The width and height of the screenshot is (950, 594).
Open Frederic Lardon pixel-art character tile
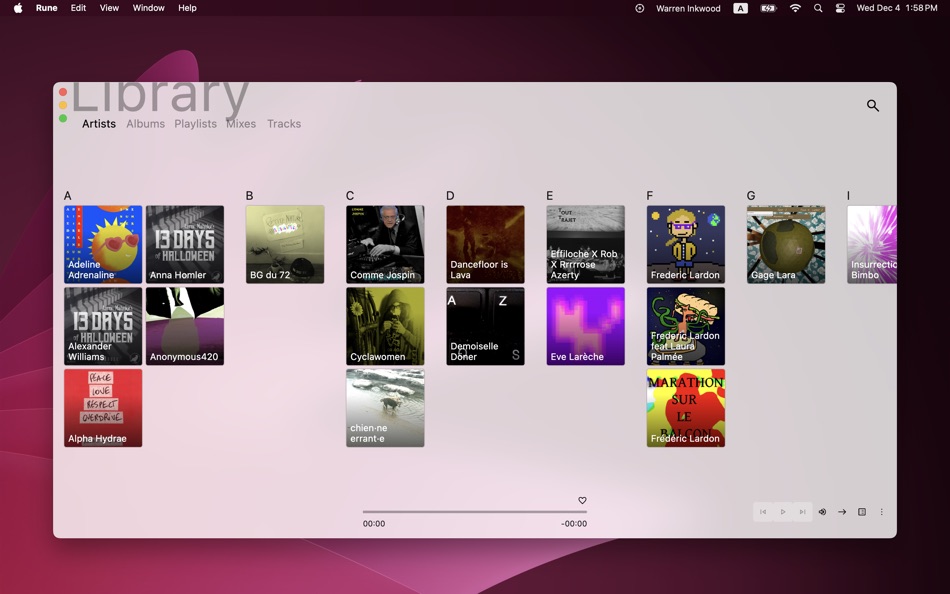[x=686, y=244]
